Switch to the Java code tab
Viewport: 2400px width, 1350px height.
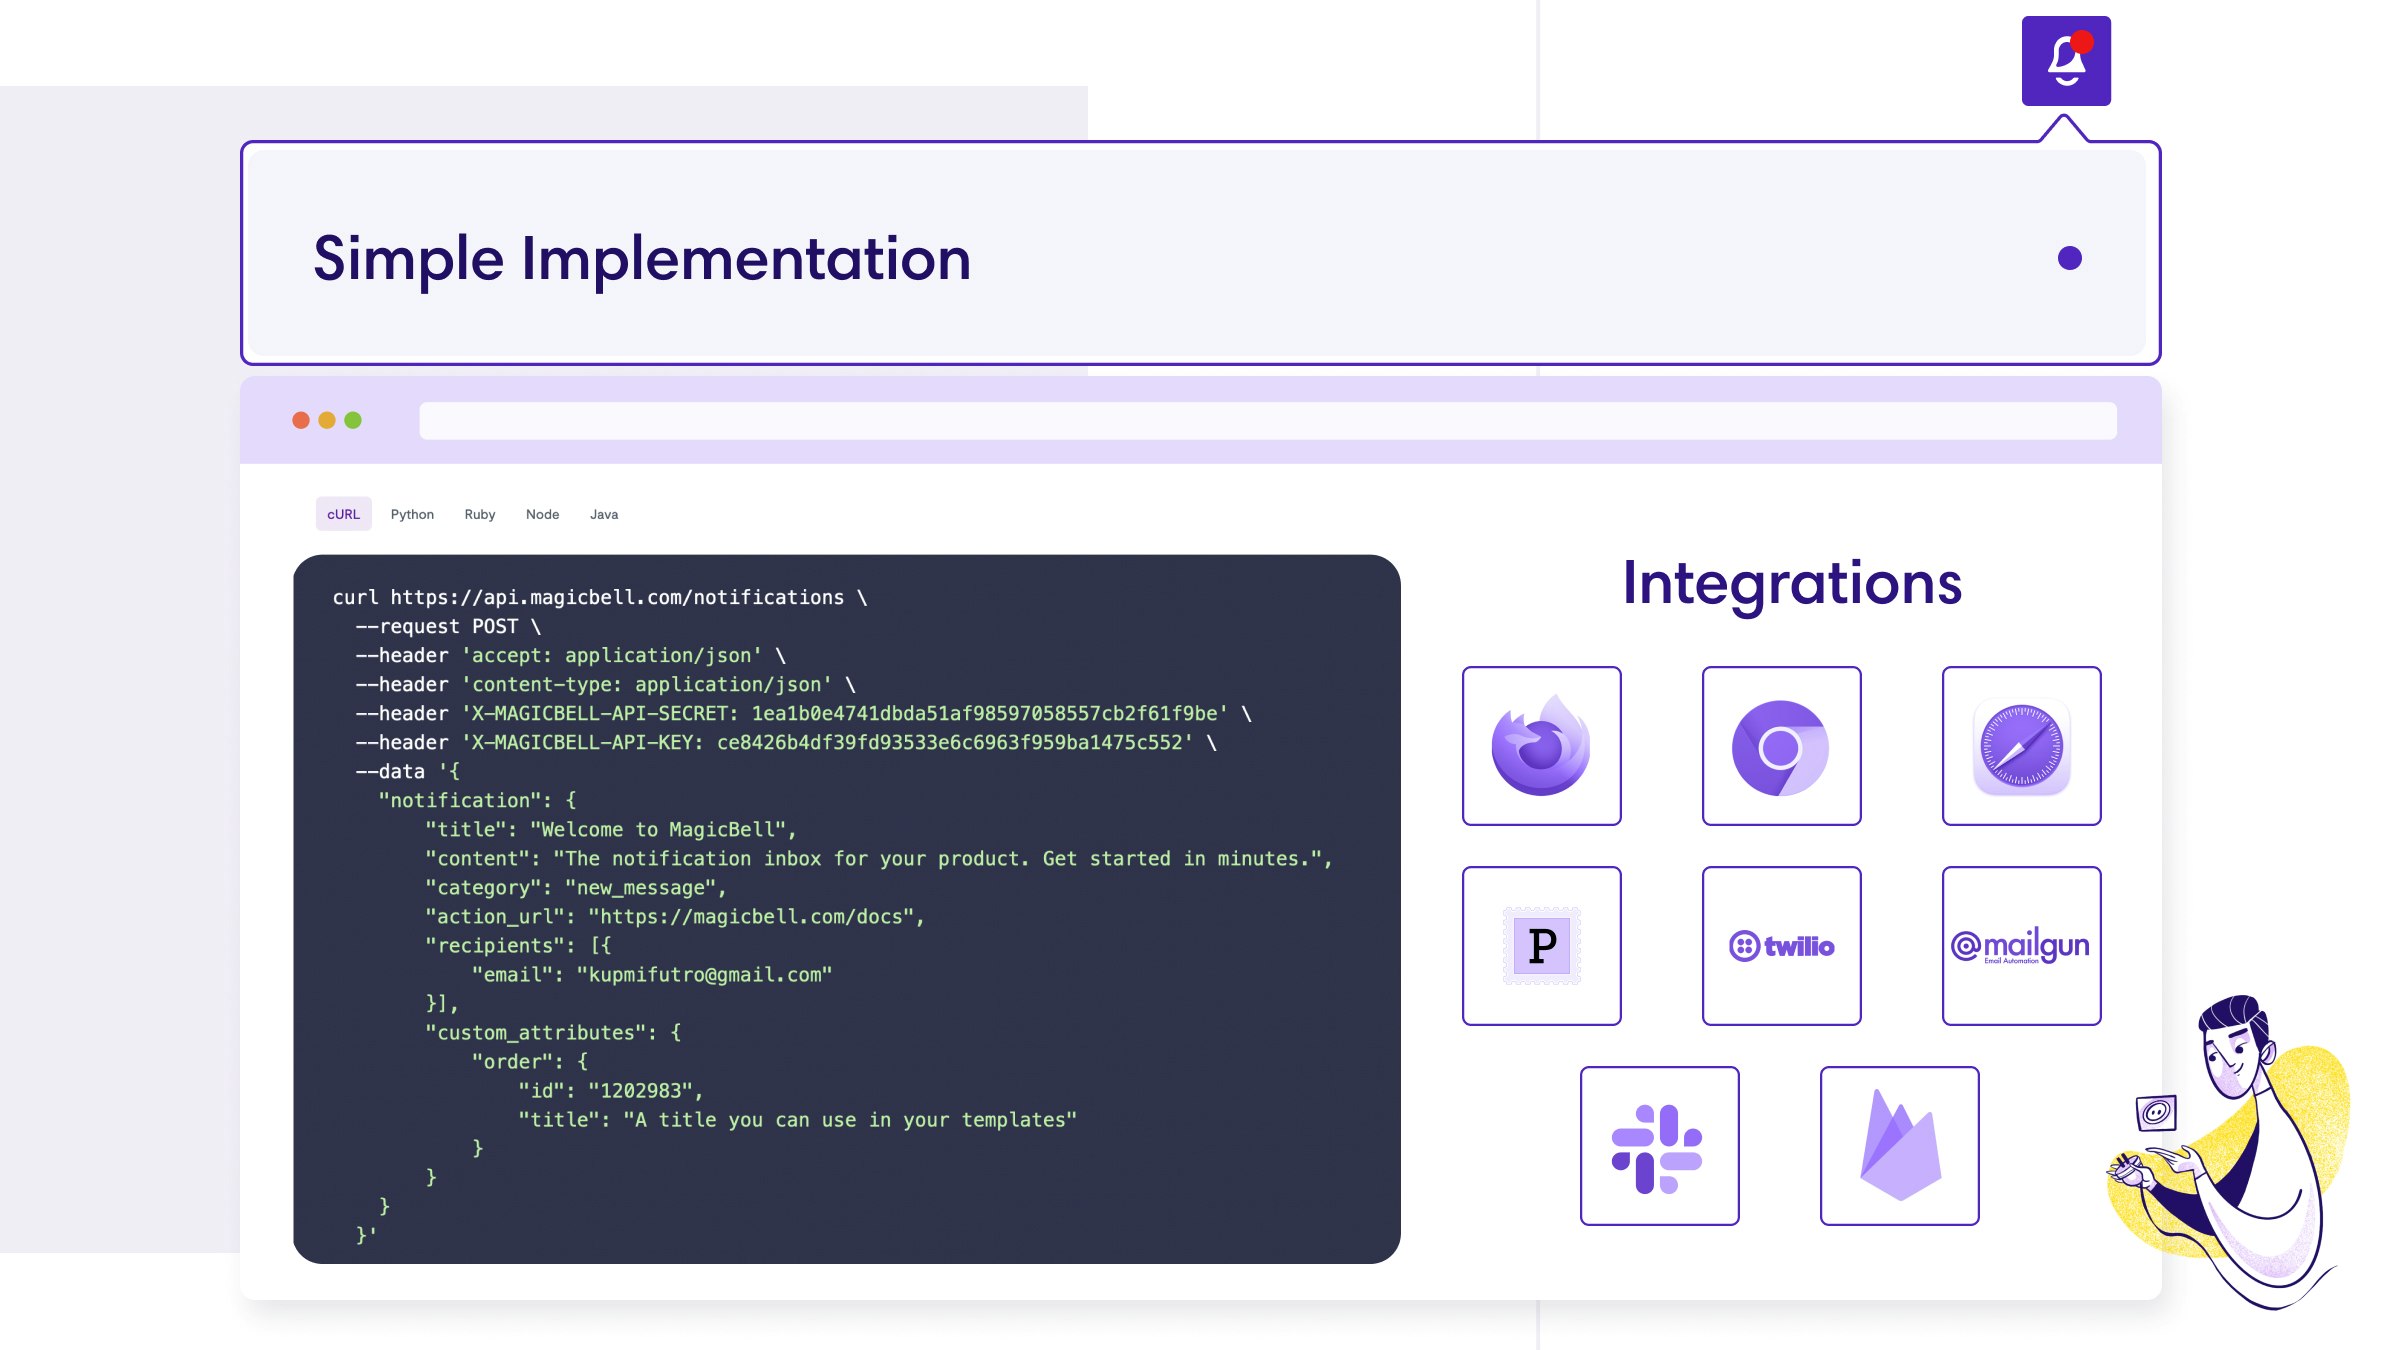604,514
